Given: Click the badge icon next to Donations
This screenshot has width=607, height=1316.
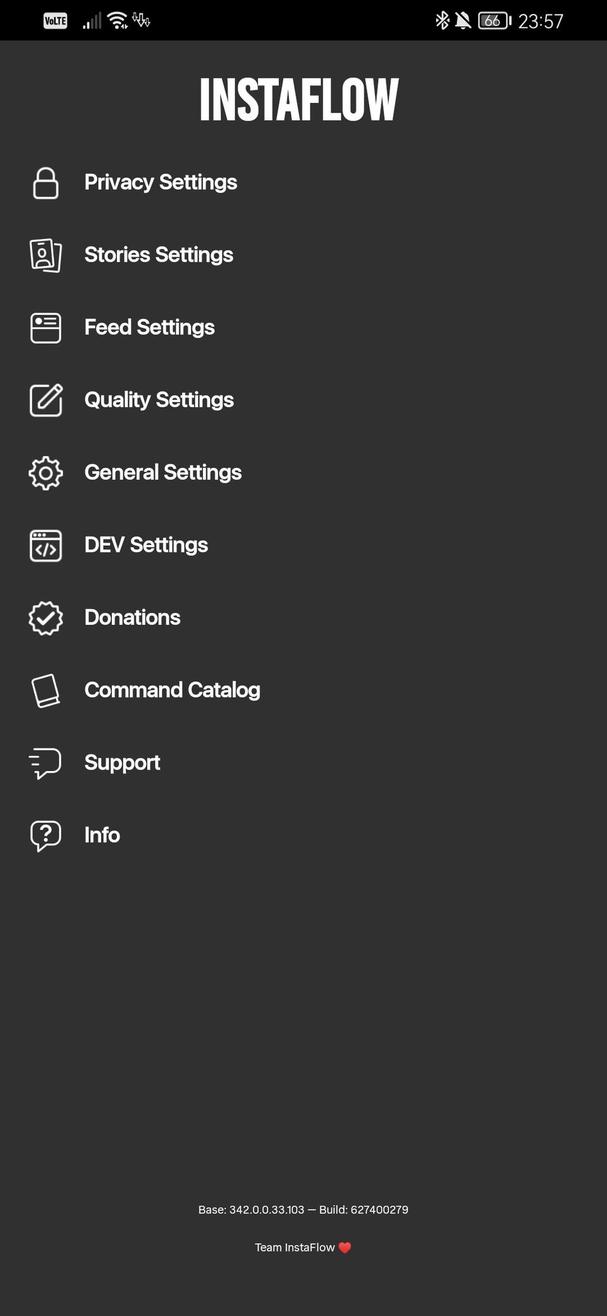Looking at the screenshot, I should pos(45,618).
